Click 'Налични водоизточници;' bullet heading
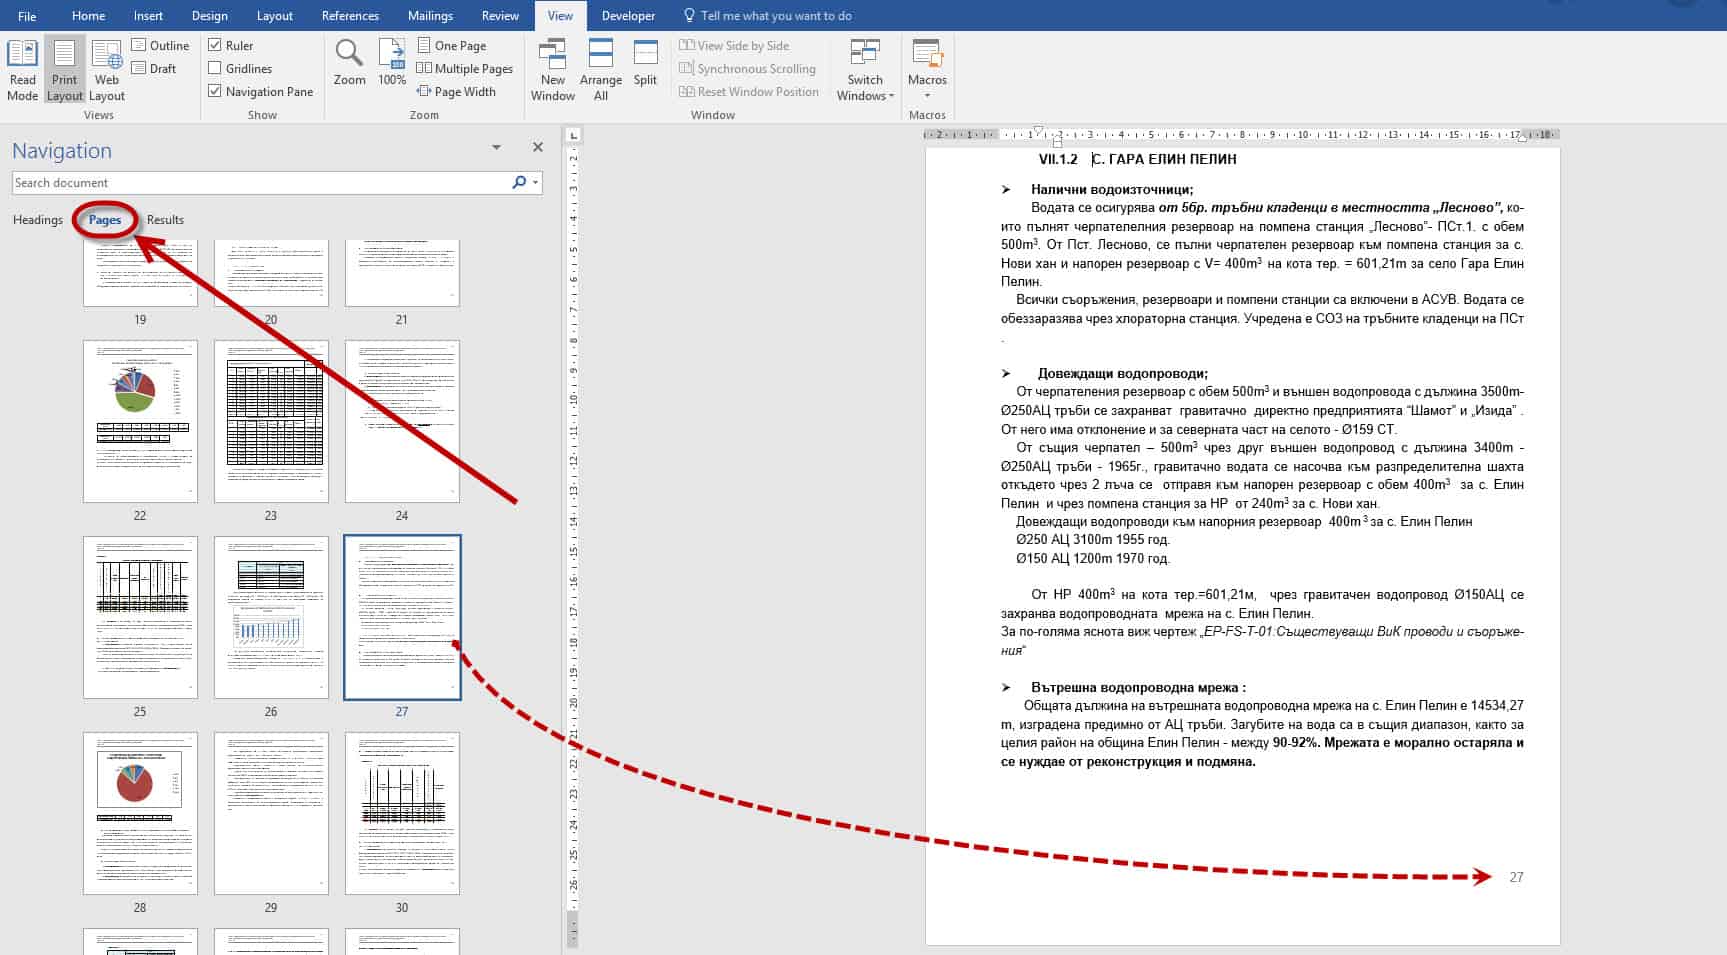The image size is (1727, 955). click(1112, 189)
